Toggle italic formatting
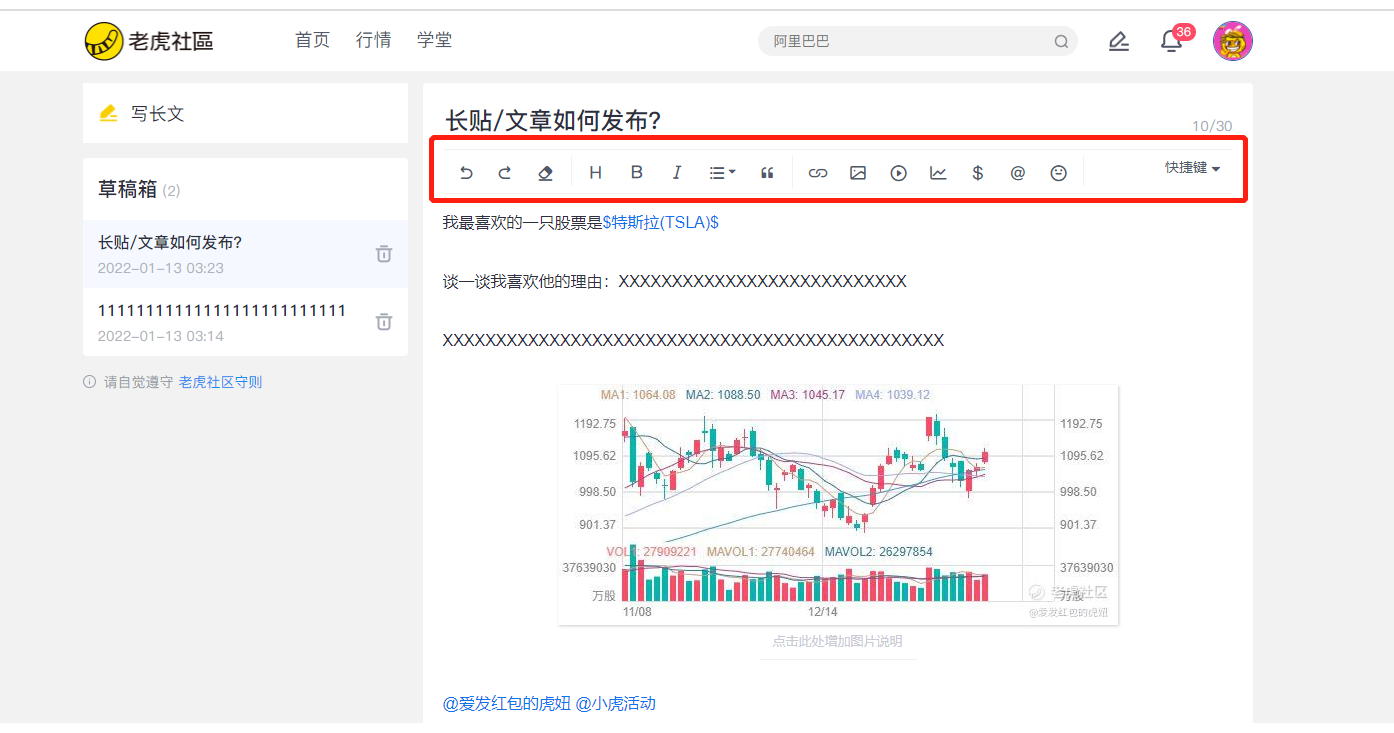 pyautogui.click(x=677, y=173)
